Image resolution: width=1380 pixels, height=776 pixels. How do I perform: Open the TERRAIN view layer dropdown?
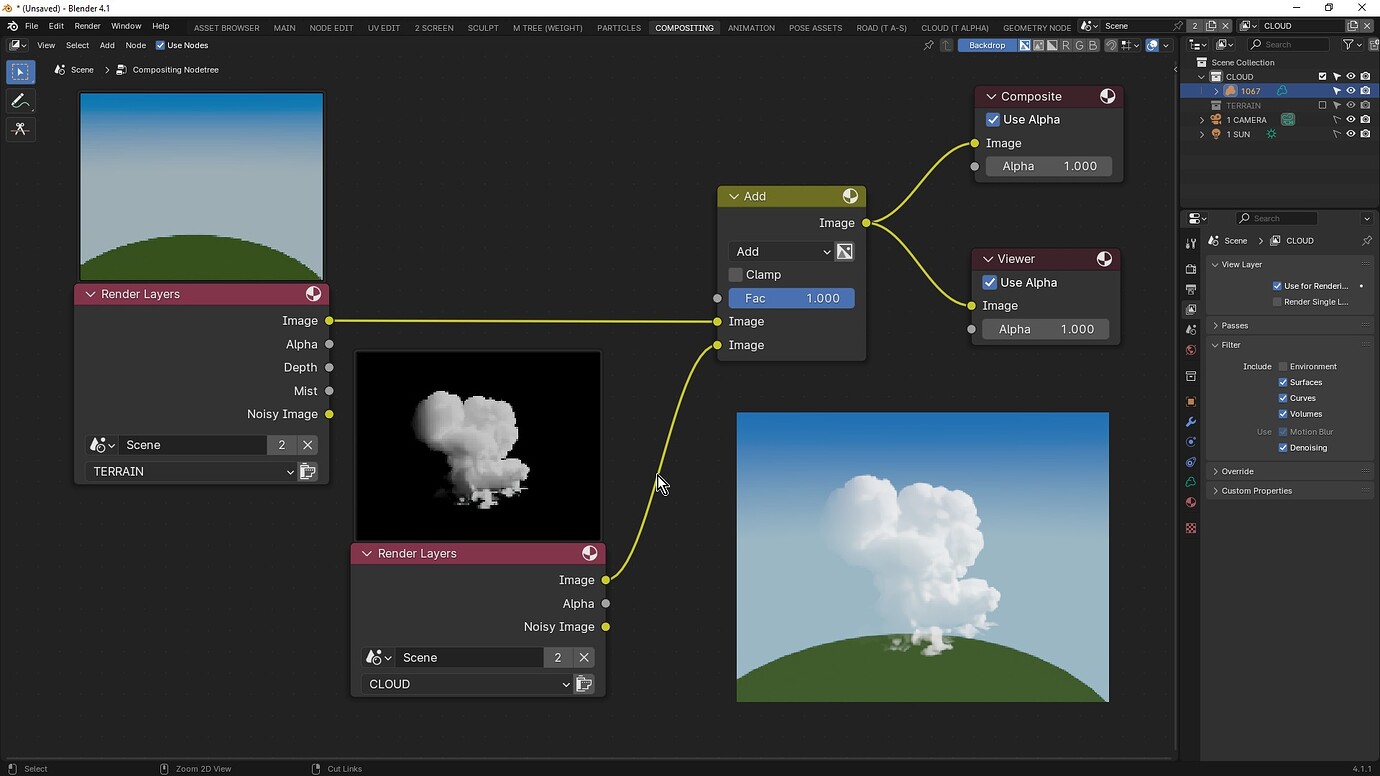coord(191,471)
